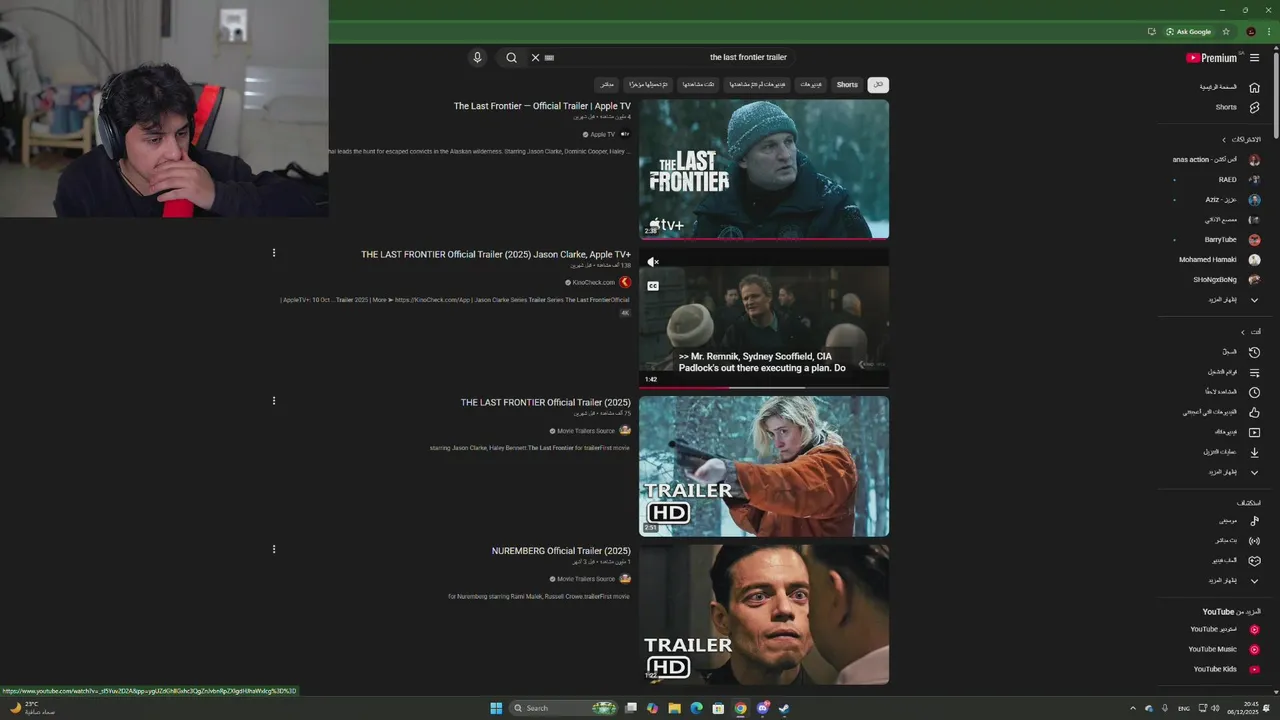Click the YouTube Premium logo
Viewport: 1280px width, 720px height.
click(1211, 58)
